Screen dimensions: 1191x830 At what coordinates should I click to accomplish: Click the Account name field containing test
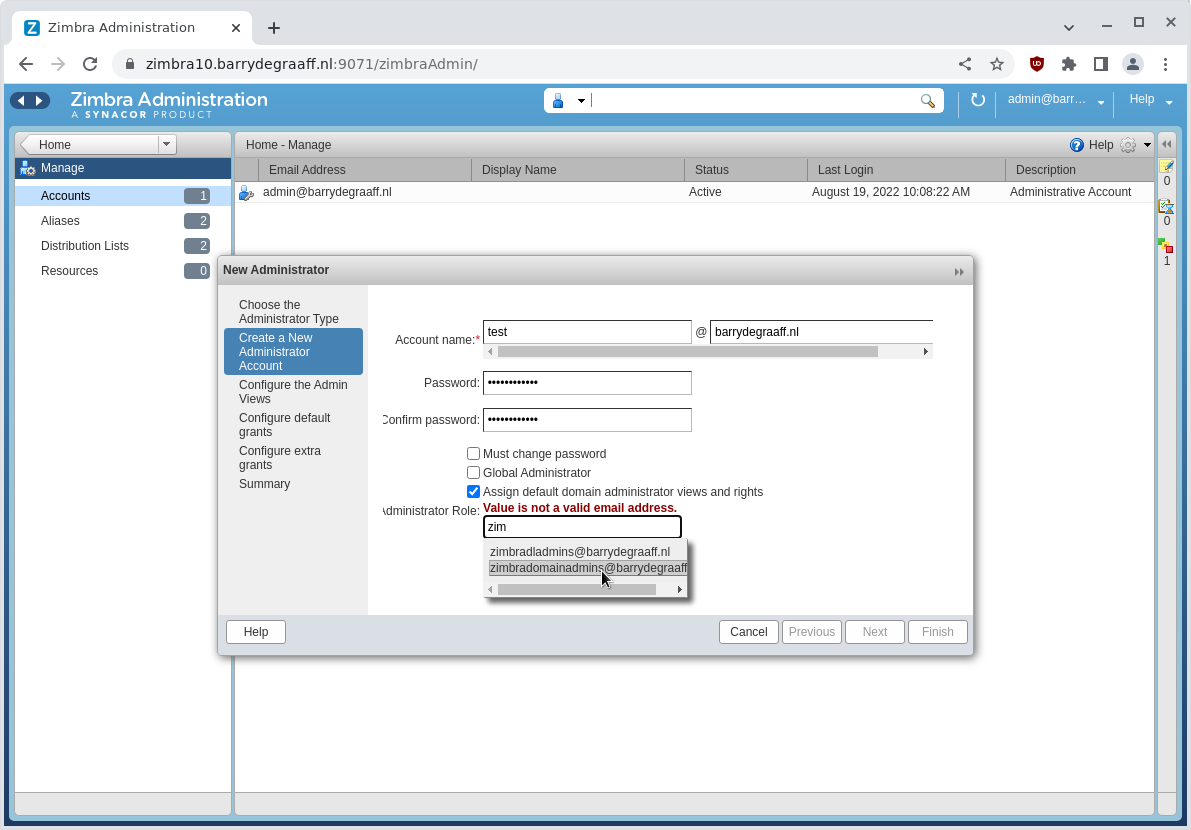pyautogui.click(x=587, y=332)
